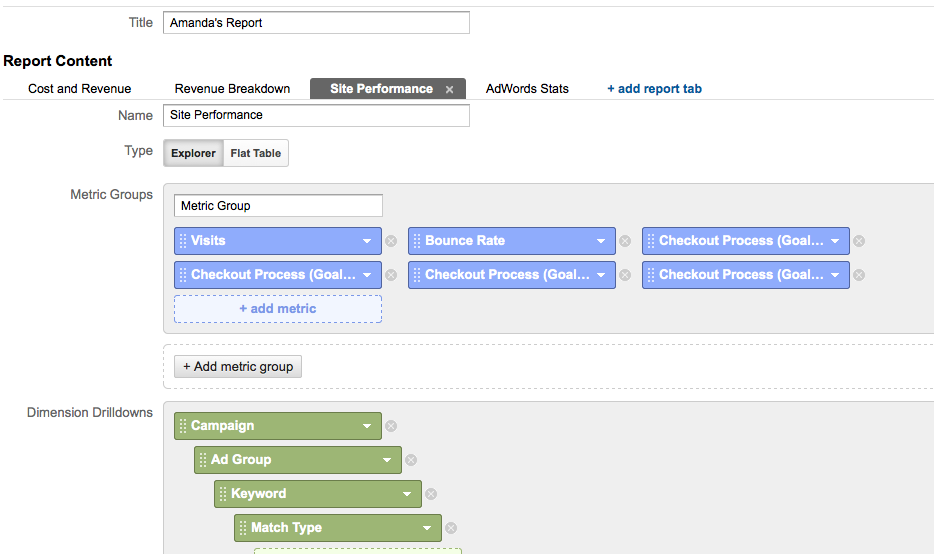Open the Match Type dimension dropdown
The height and width of the screenshot is (554, 934).
[427, 528]
